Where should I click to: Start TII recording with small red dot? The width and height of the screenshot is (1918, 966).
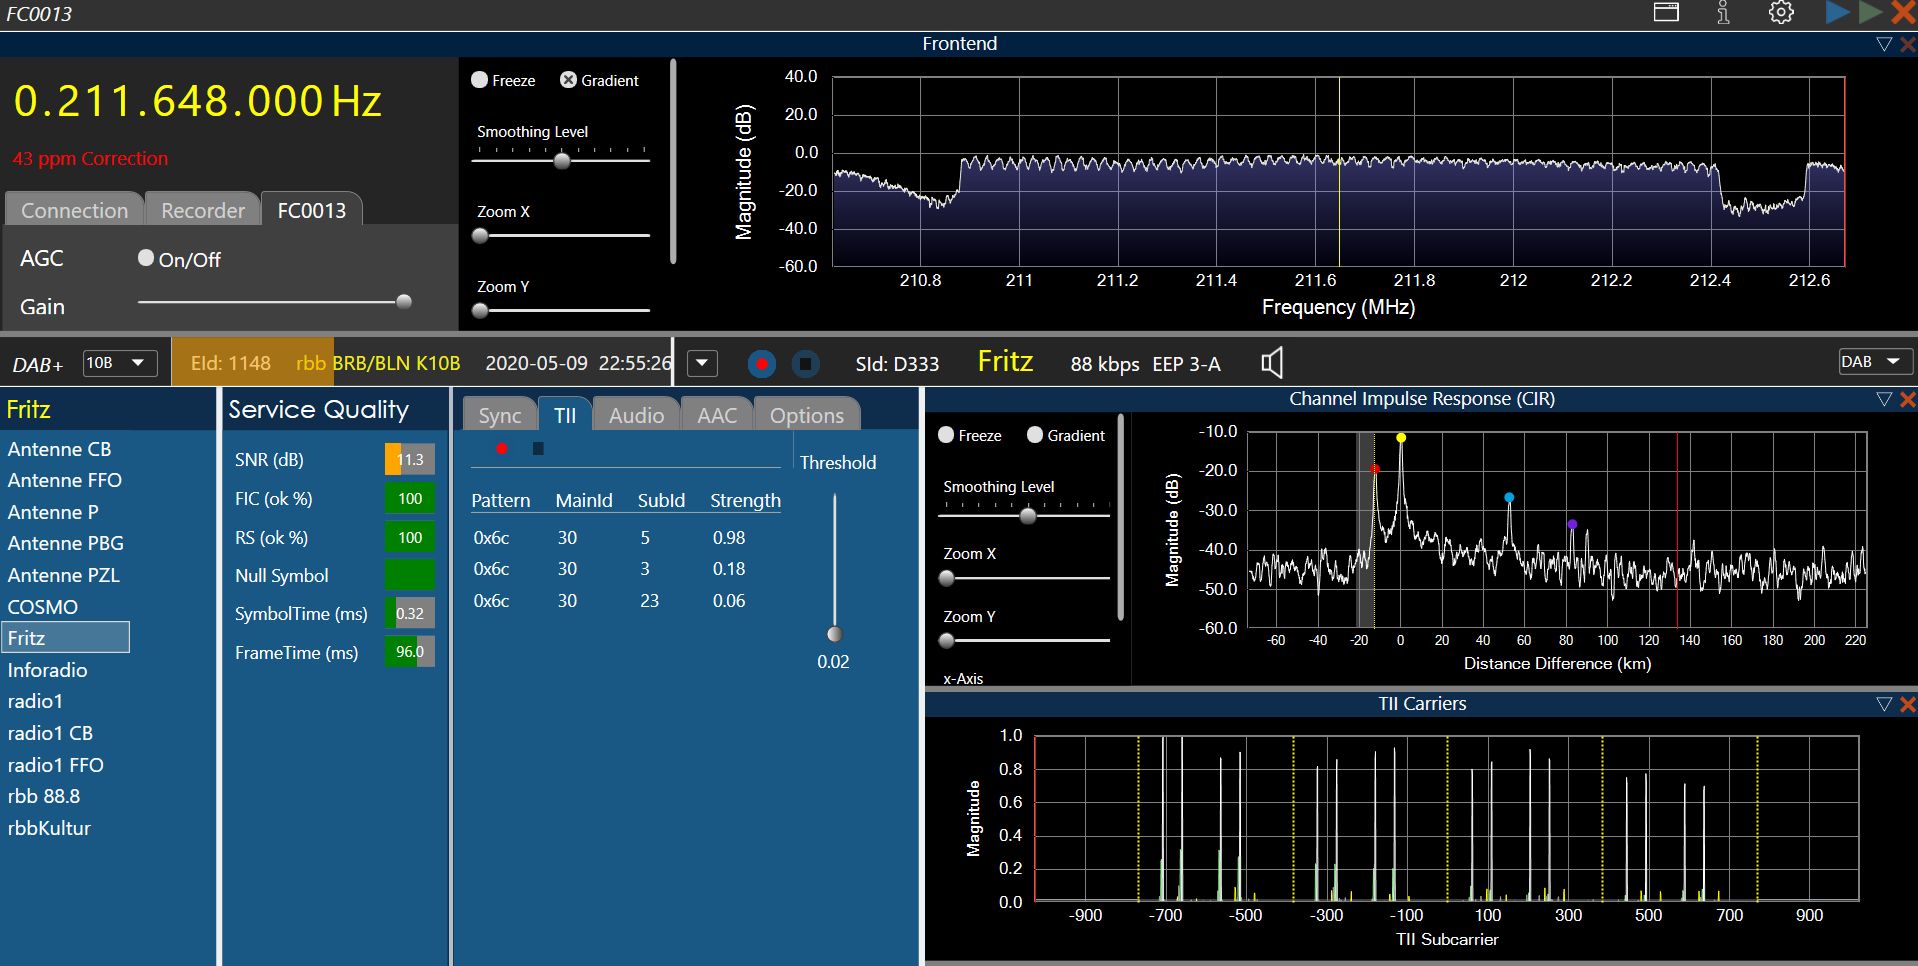coord(502,448)
